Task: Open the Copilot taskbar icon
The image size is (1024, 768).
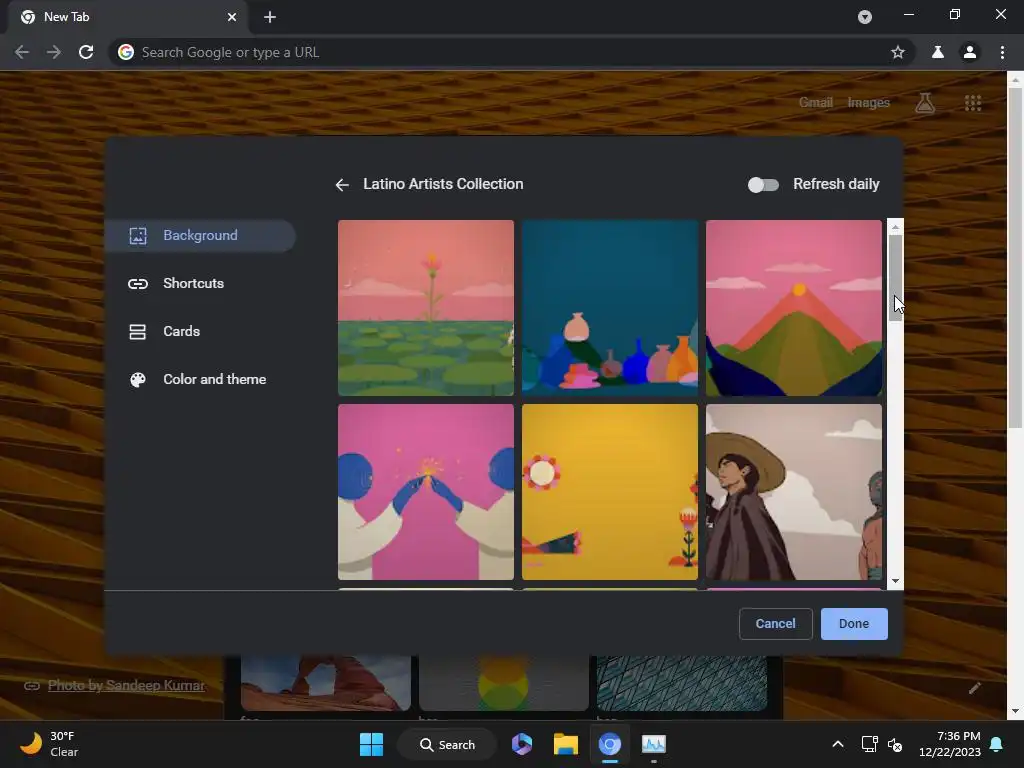Action: click(522, 744)
